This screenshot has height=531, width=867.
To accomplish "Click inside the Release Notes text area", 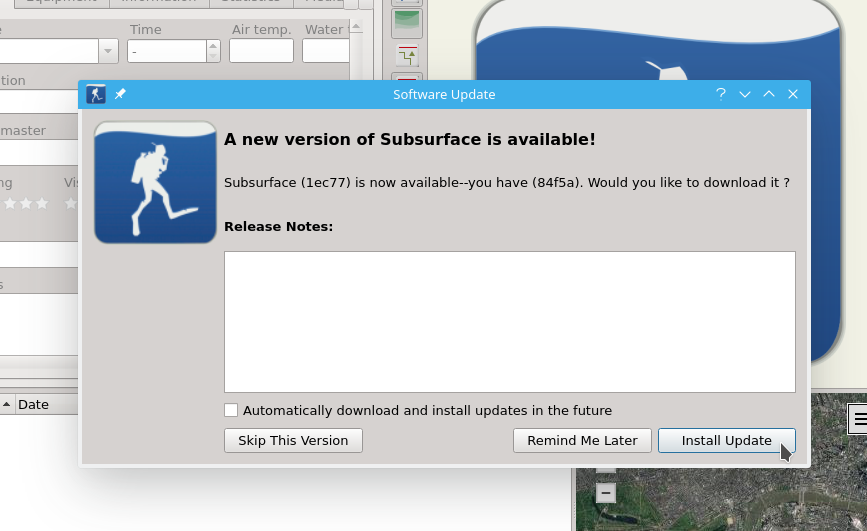I will point(510,322).
